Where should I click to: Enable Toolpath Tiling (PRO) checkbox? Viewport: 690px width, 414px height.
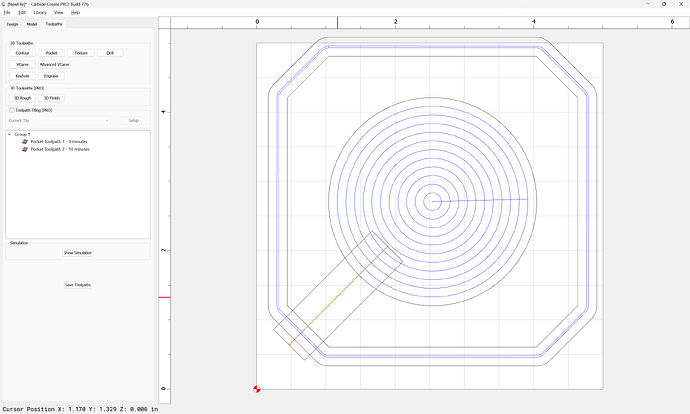[x=12, y=110]
